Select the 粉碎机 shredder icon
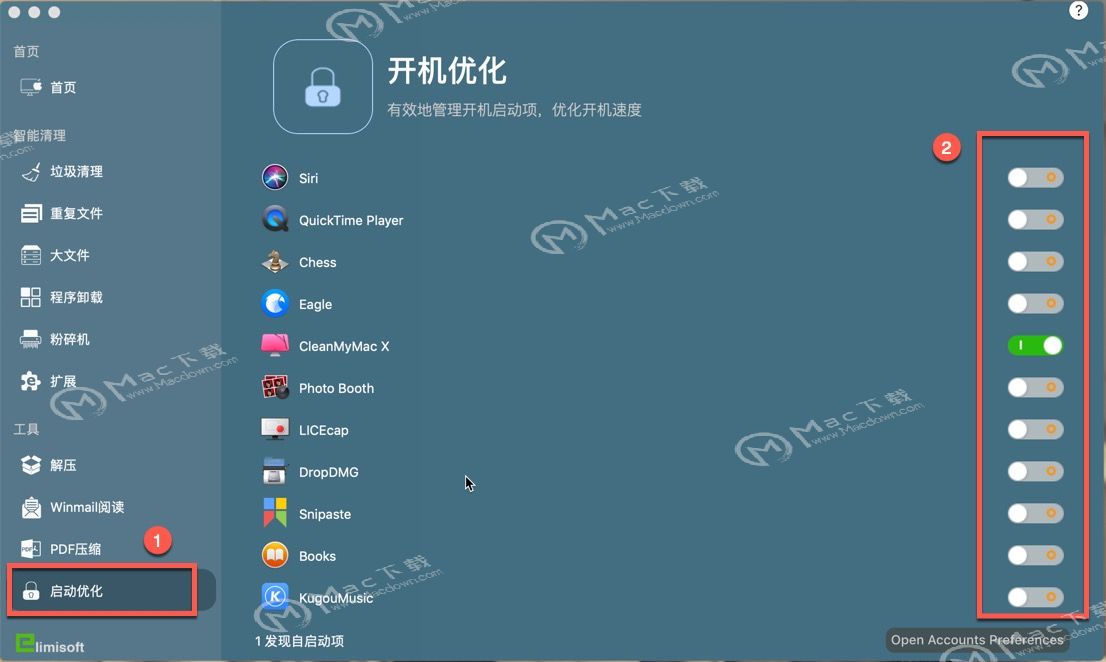Viewport: 1106px width, 662px height. pos(31,339)
